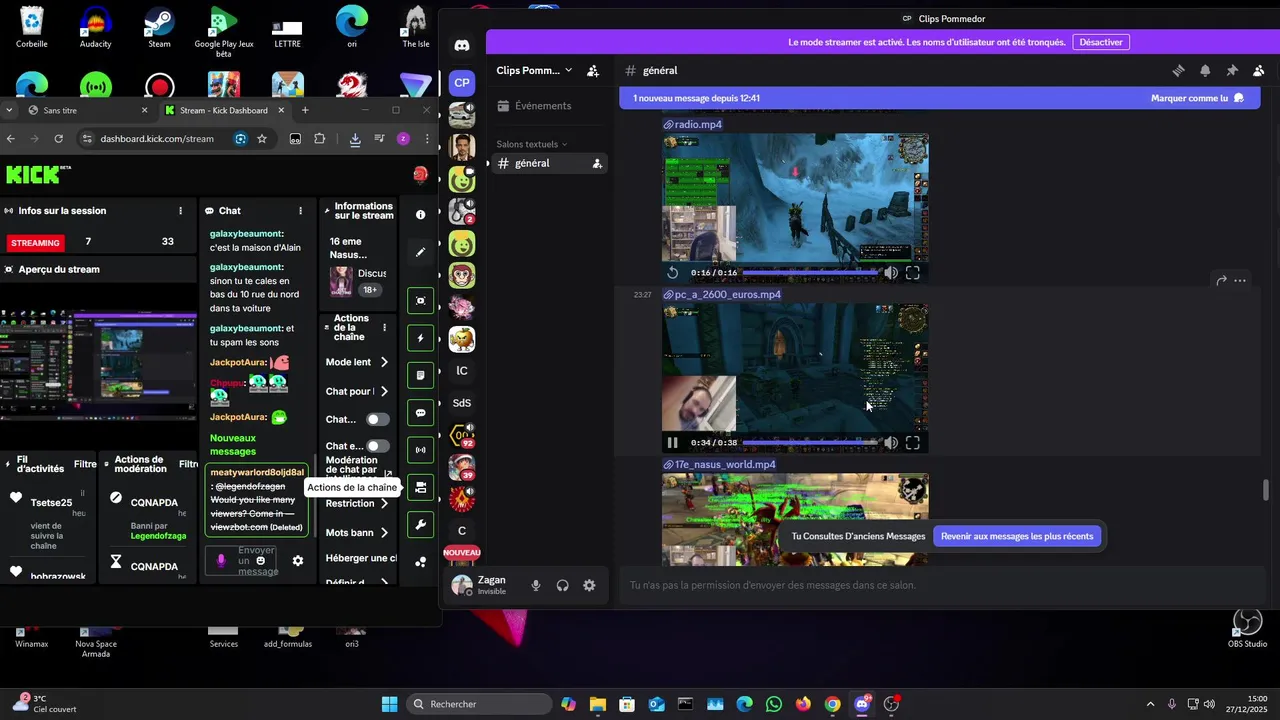Click the chat bubble icon in Kick sidebar
The width and height of the screenshot is (1280, 720).
click(x=420, y=412)
